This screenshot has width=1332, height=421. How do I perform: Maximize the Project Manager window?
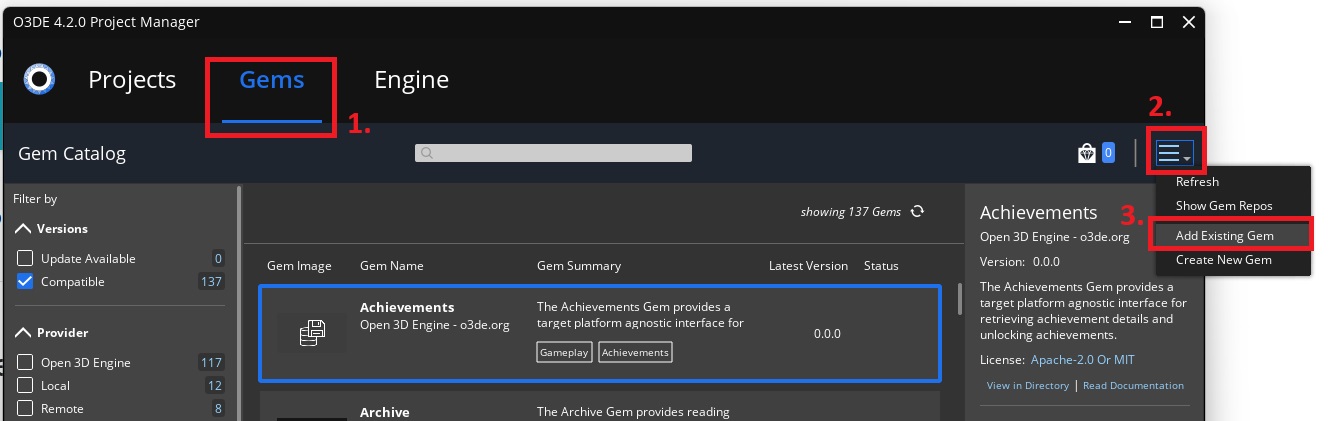(1156, 21)
